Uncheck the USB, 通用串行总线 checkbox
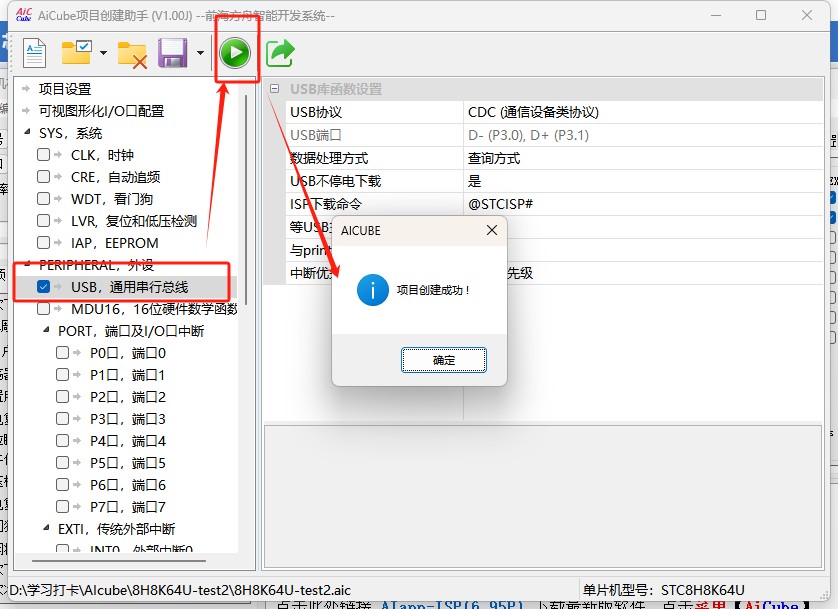Screen dimensions: 838x609 tap(43, 286)
